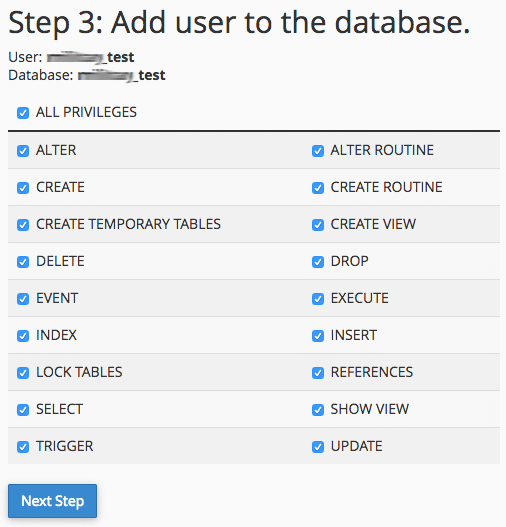Viewport: 506px width, 527px height.
Task: Click the DELETE label text
Action: click(60, 261)
